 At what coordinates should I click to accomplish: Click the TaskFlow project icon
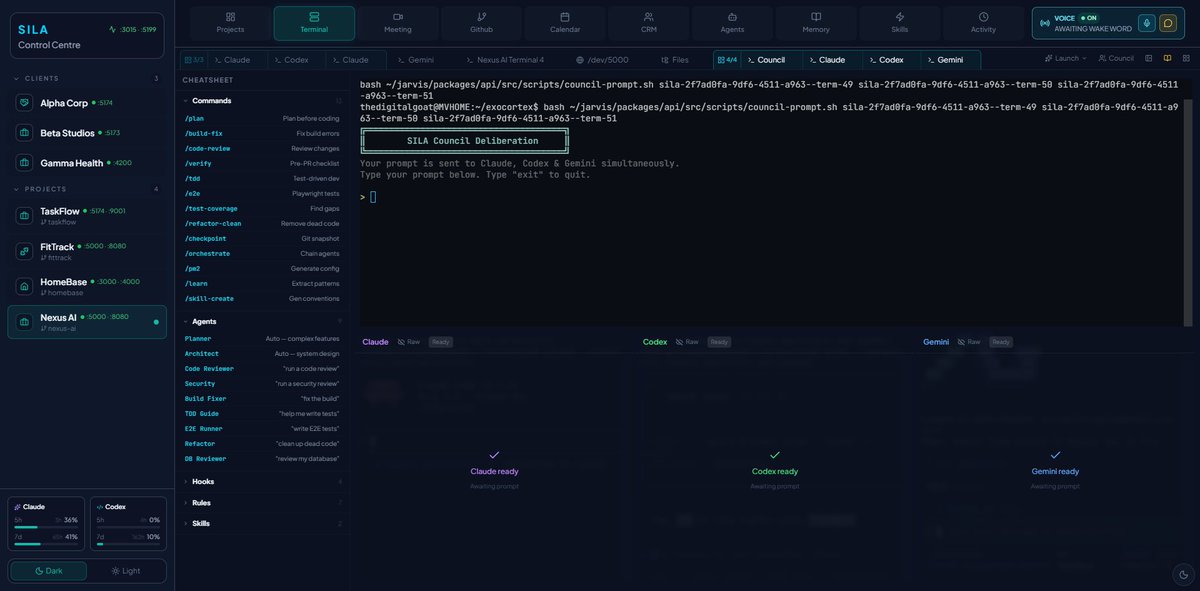tap(24, 215)
